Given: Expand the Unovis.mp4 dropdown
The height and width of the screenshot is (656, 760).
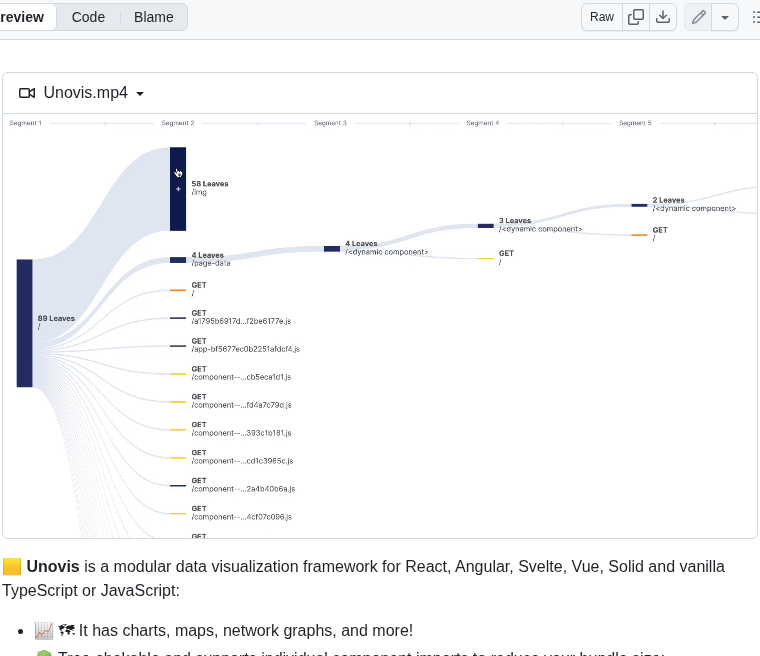Looking at the screenshot, I should tap(140, 94).
